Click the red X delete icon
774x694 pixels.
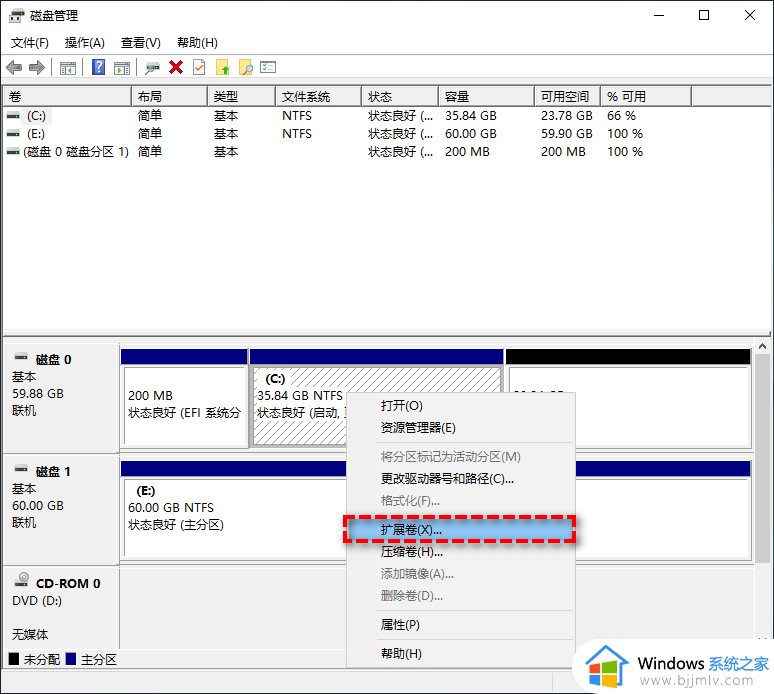point(176,67)
